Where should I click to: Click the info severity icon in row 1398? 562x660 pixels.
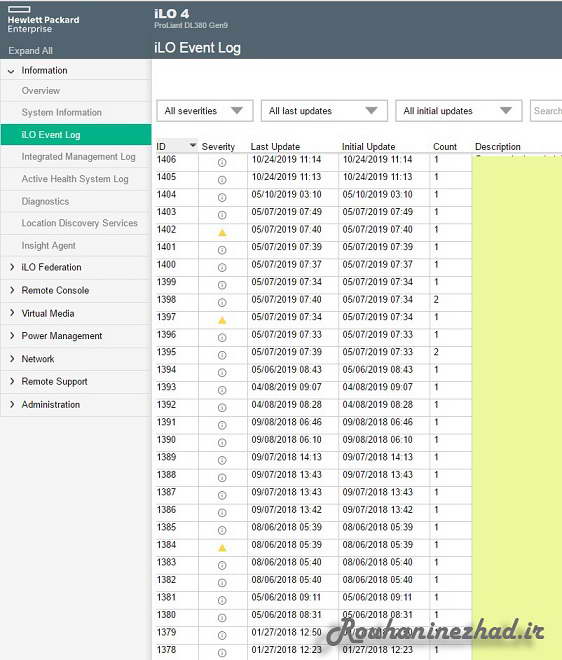pos(222,303)
